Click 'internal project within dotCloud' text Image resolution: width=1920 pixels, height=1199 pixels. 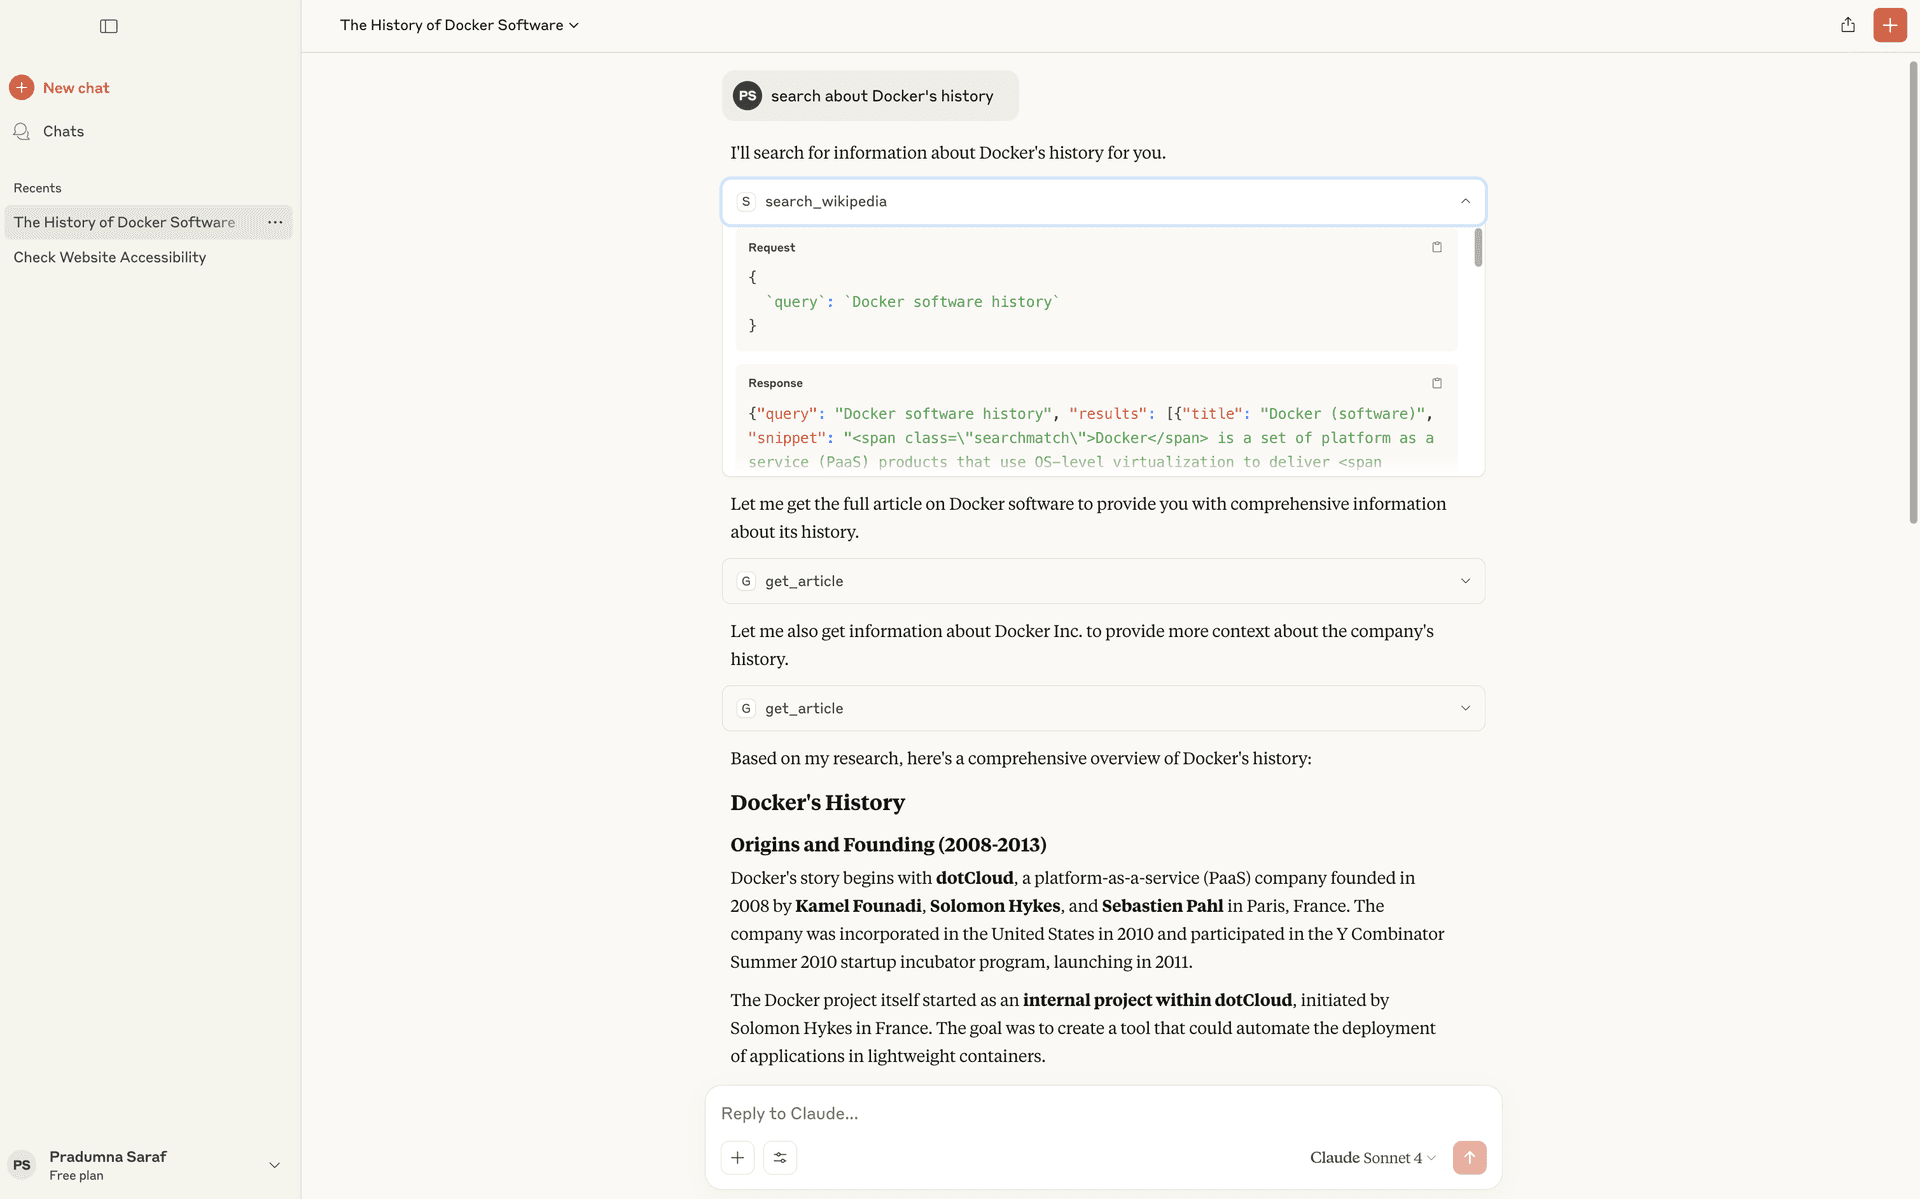tap(1157, 999)
